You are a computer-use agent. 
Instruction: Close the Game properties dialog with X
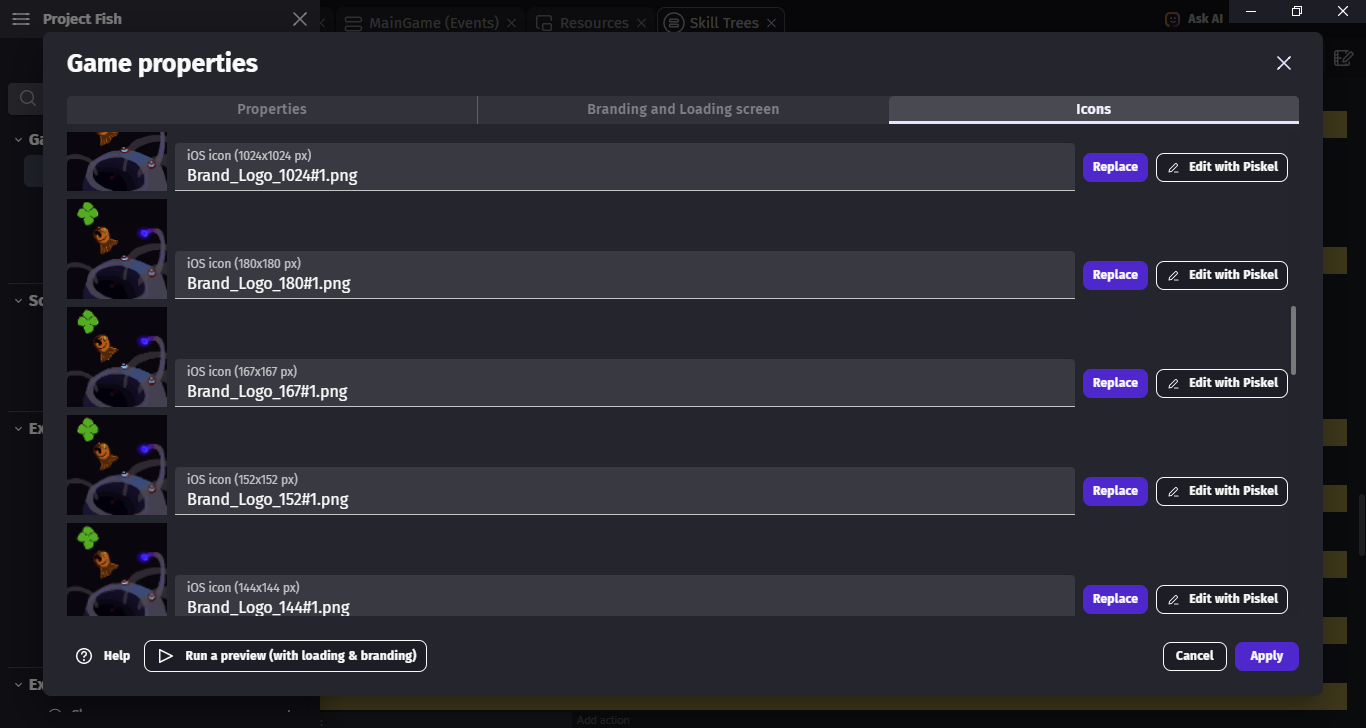(x=1284, y=63)
